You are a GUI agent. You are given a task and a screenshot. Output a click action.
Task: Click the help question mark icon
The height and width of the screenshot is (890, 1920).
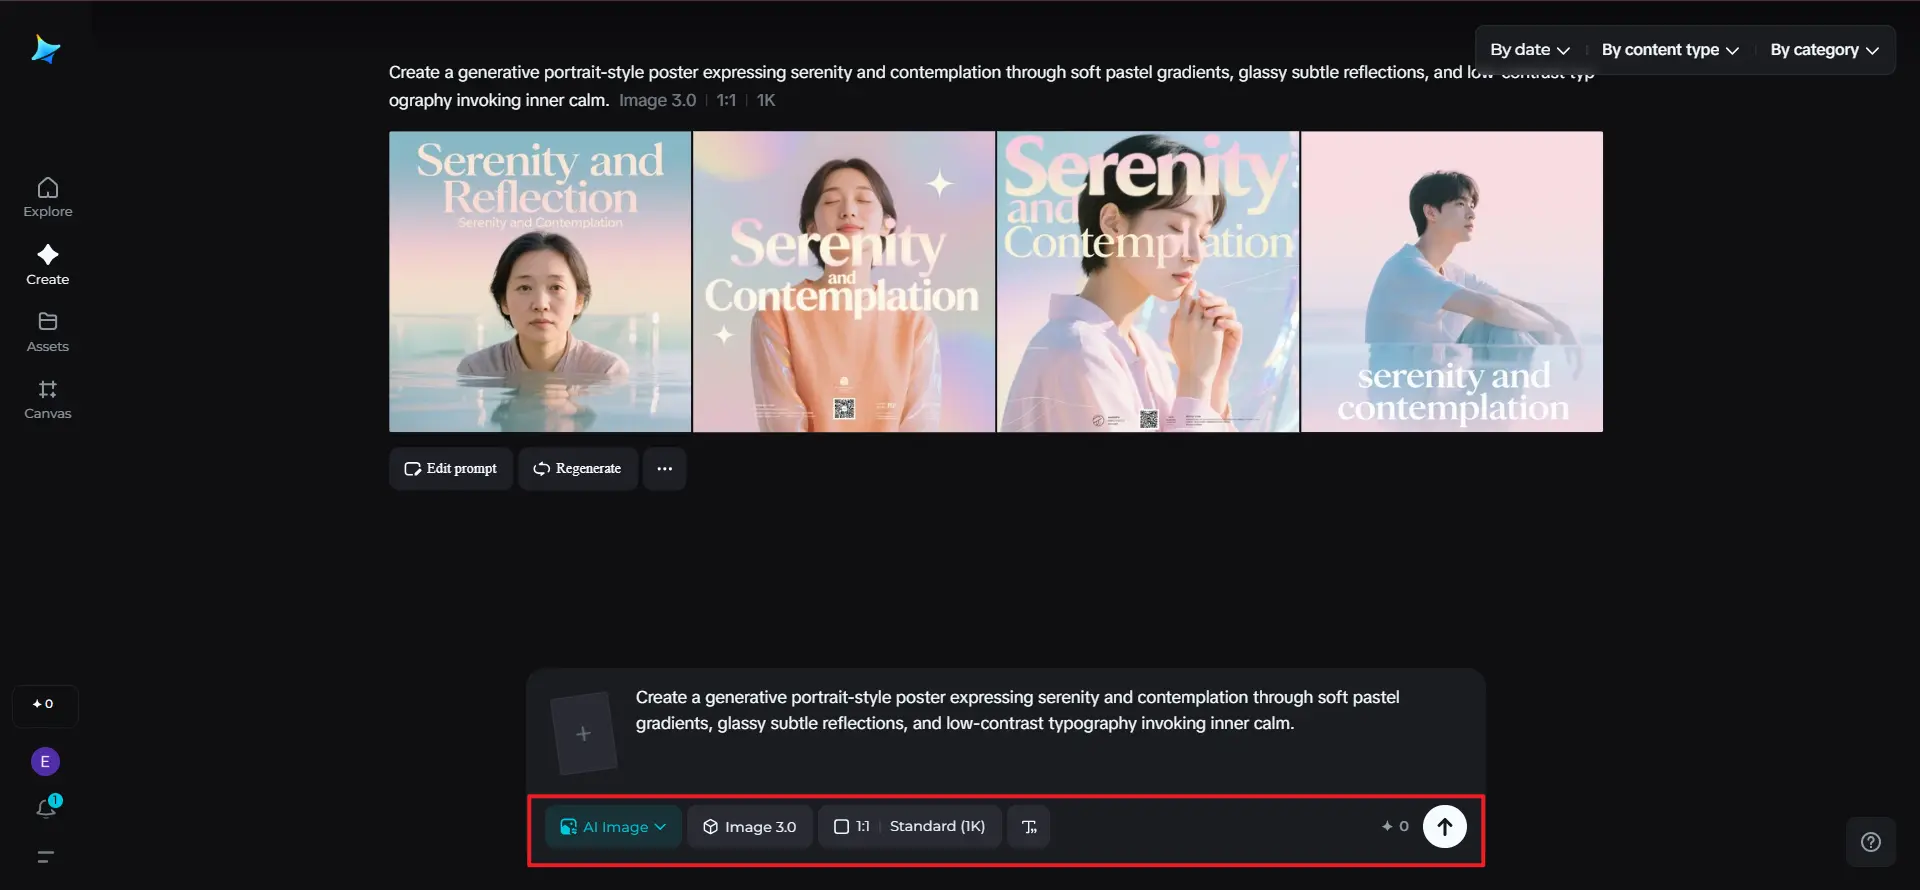tap(1870, 842)
